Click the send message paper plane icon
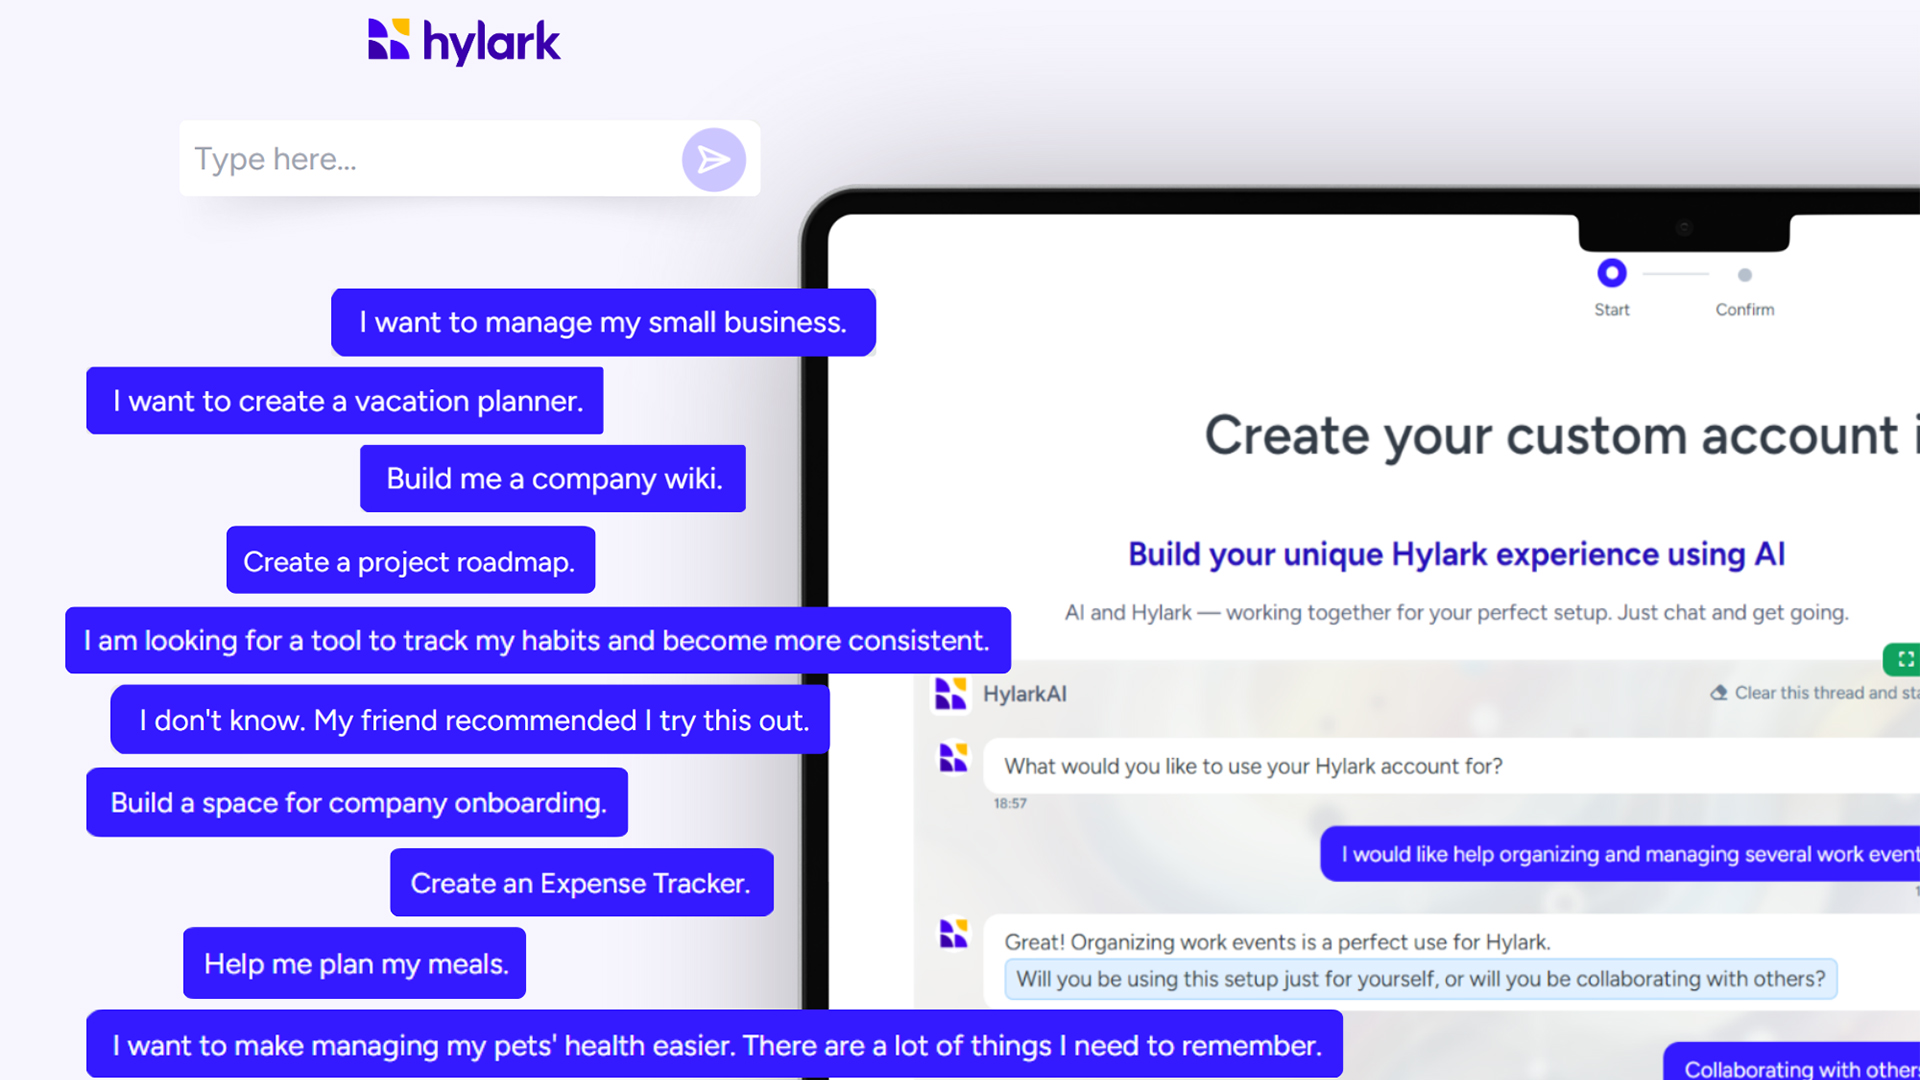 [712, 159]
